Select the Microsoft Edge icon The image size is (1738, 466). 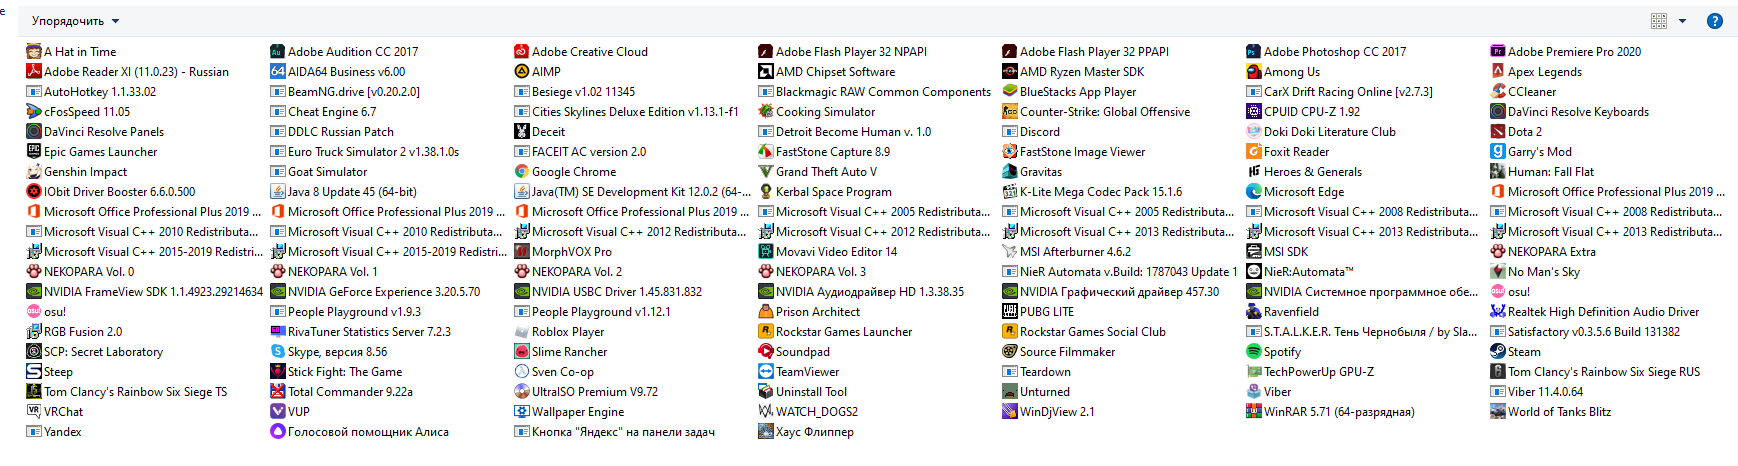1254,191
